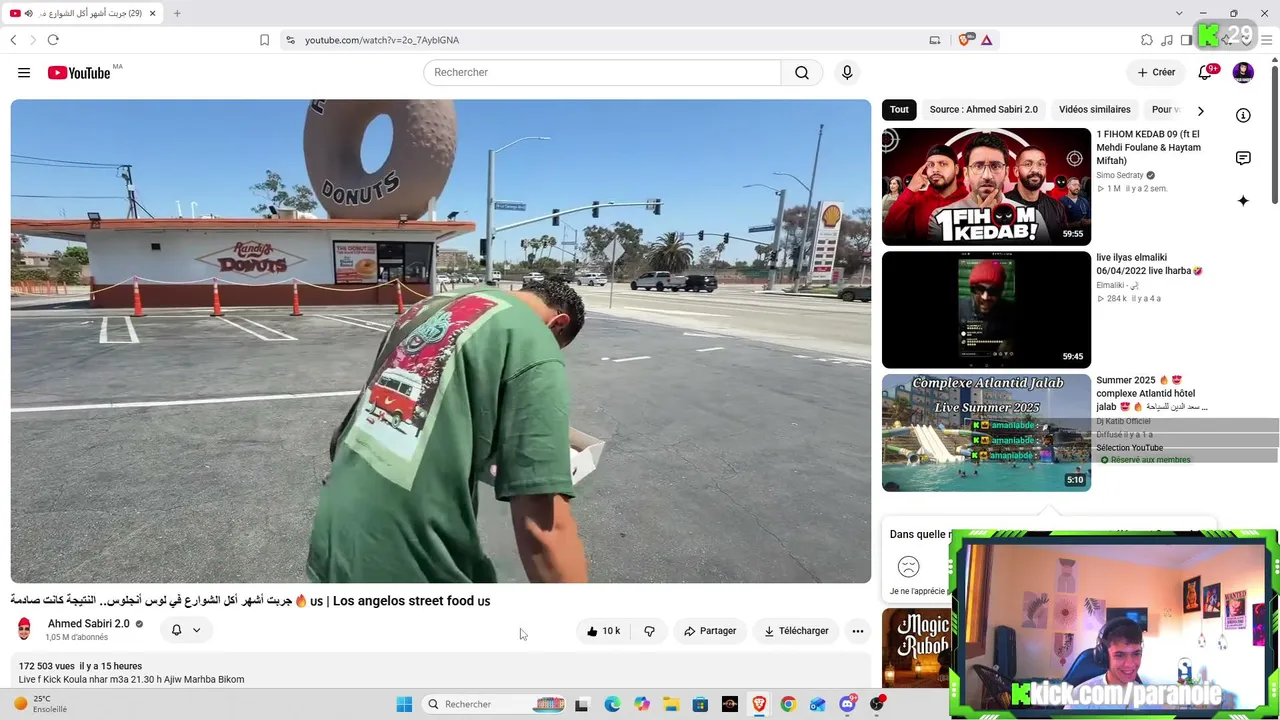Screen dimensions: 1280x720
Task: Open '1 FIHOM KEDAB 09' video title
Action: (1148, 147)
